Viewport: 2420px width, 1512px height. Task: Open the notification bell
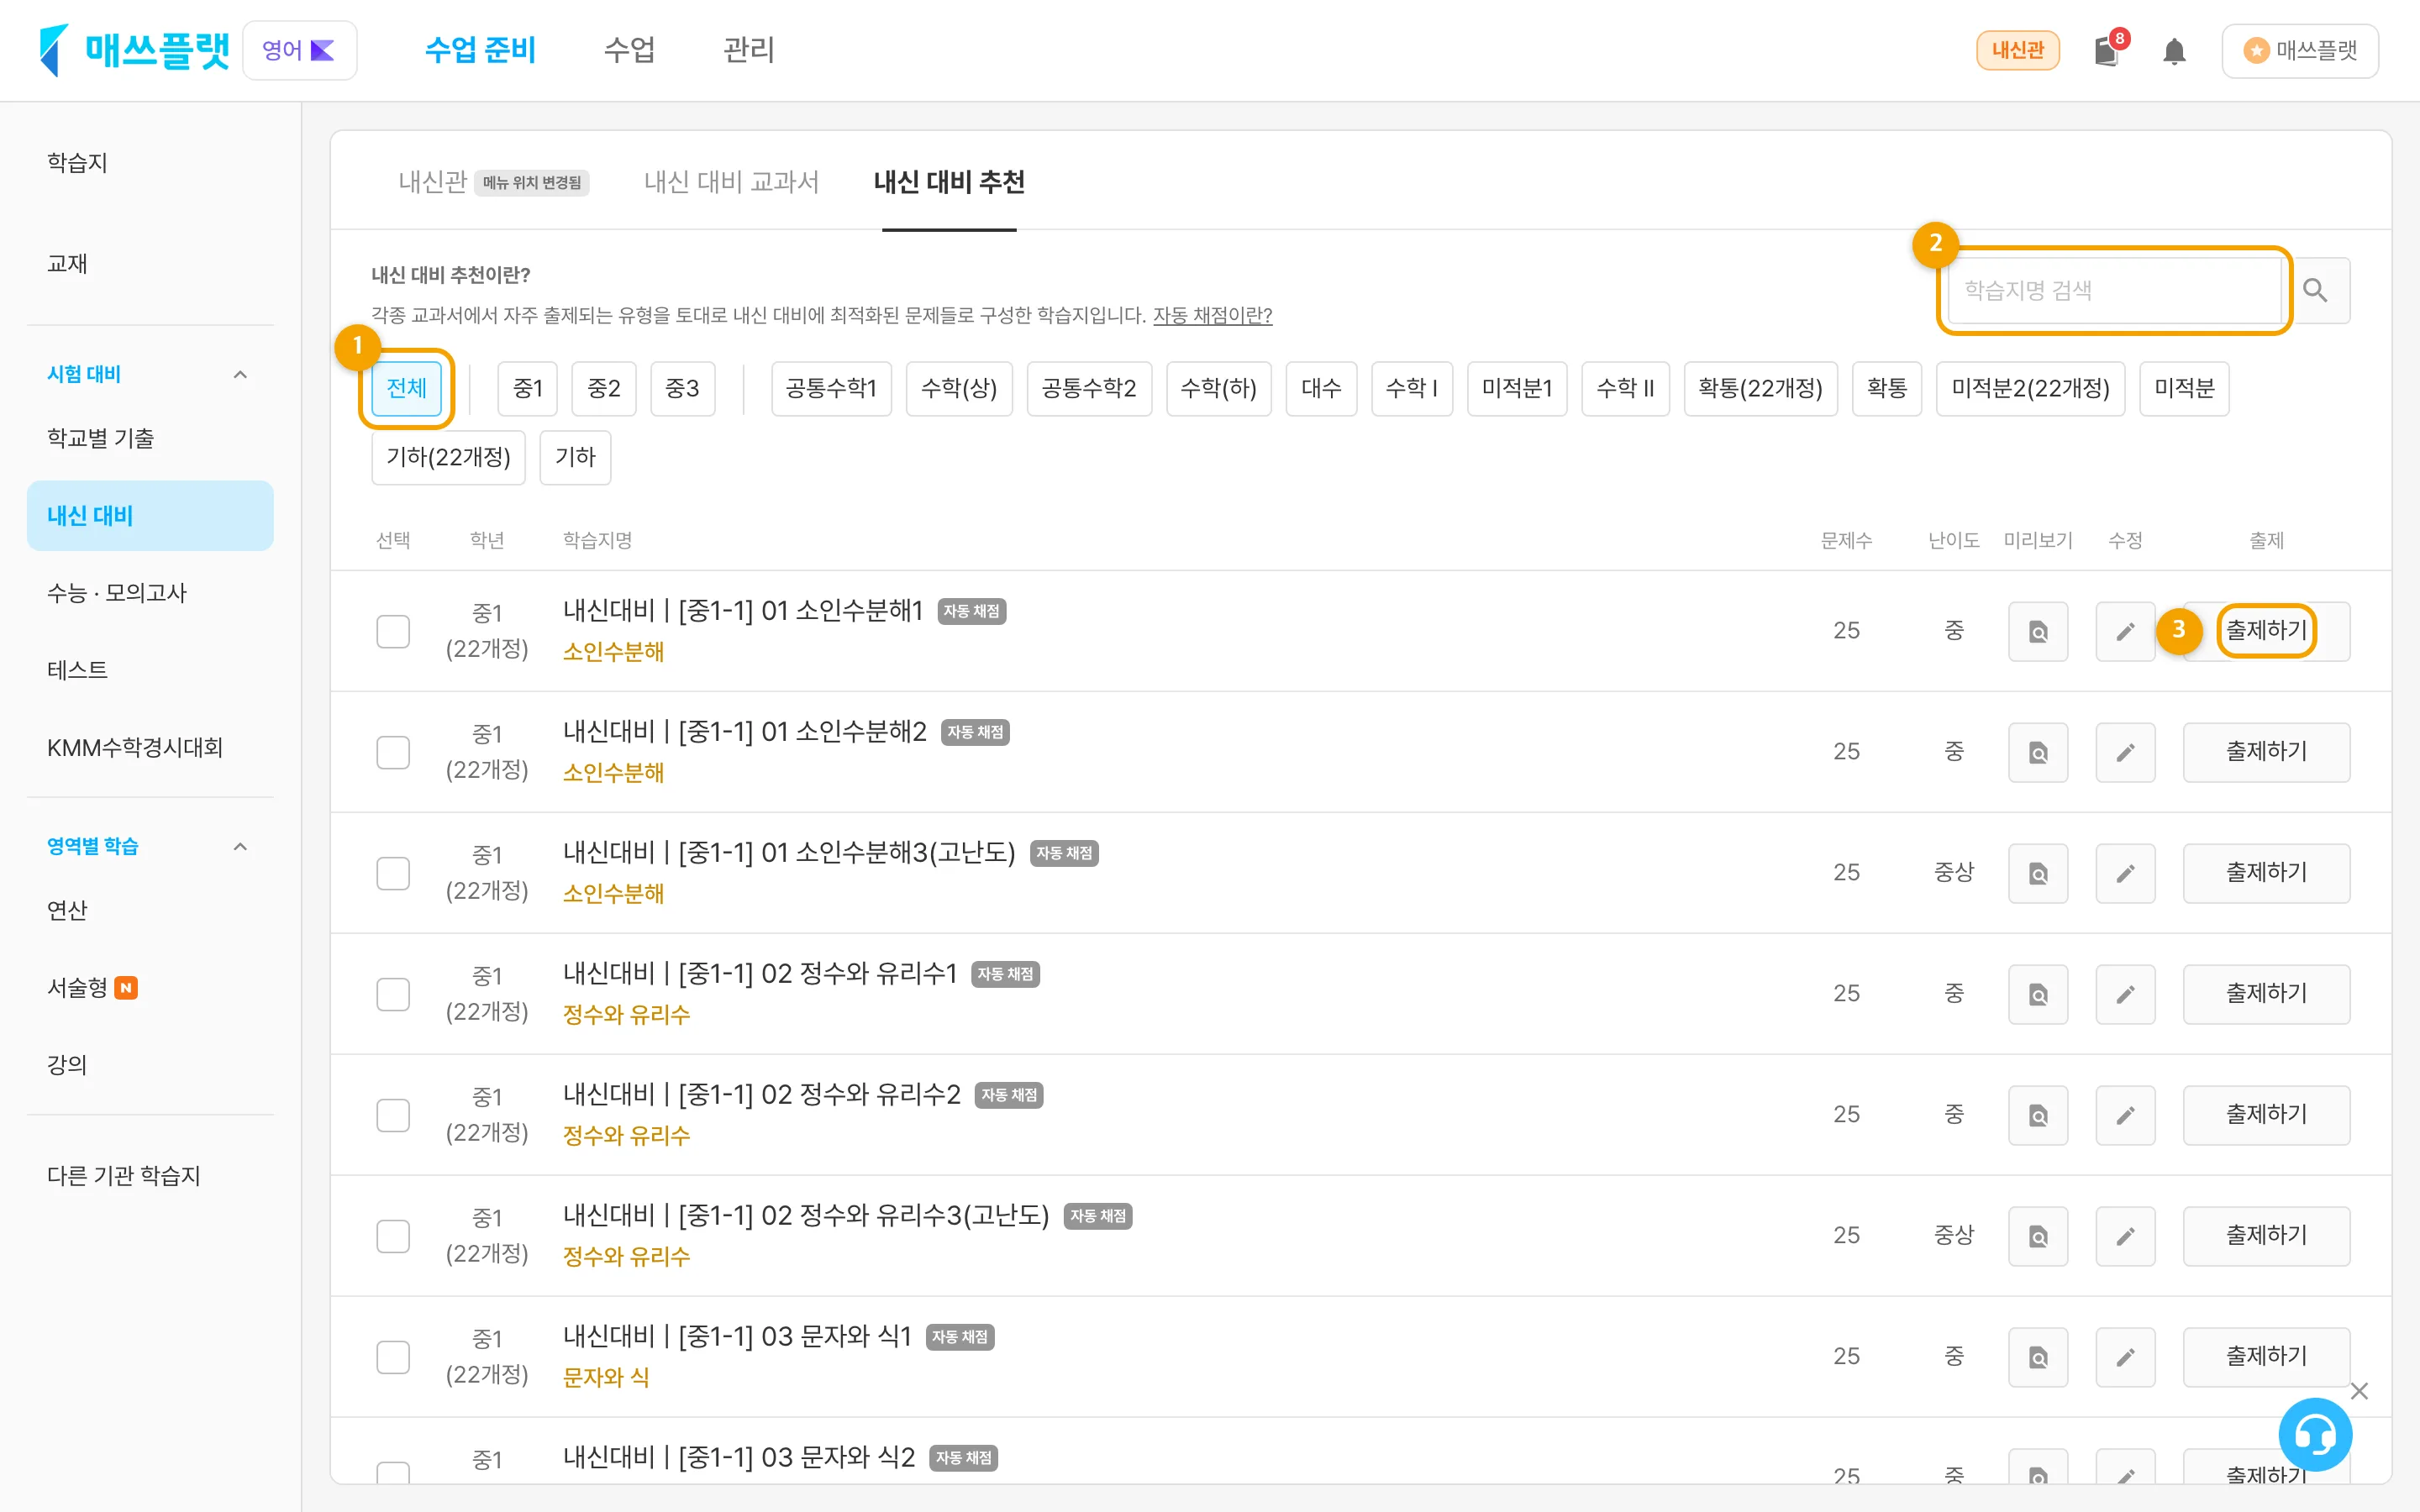2174,51
